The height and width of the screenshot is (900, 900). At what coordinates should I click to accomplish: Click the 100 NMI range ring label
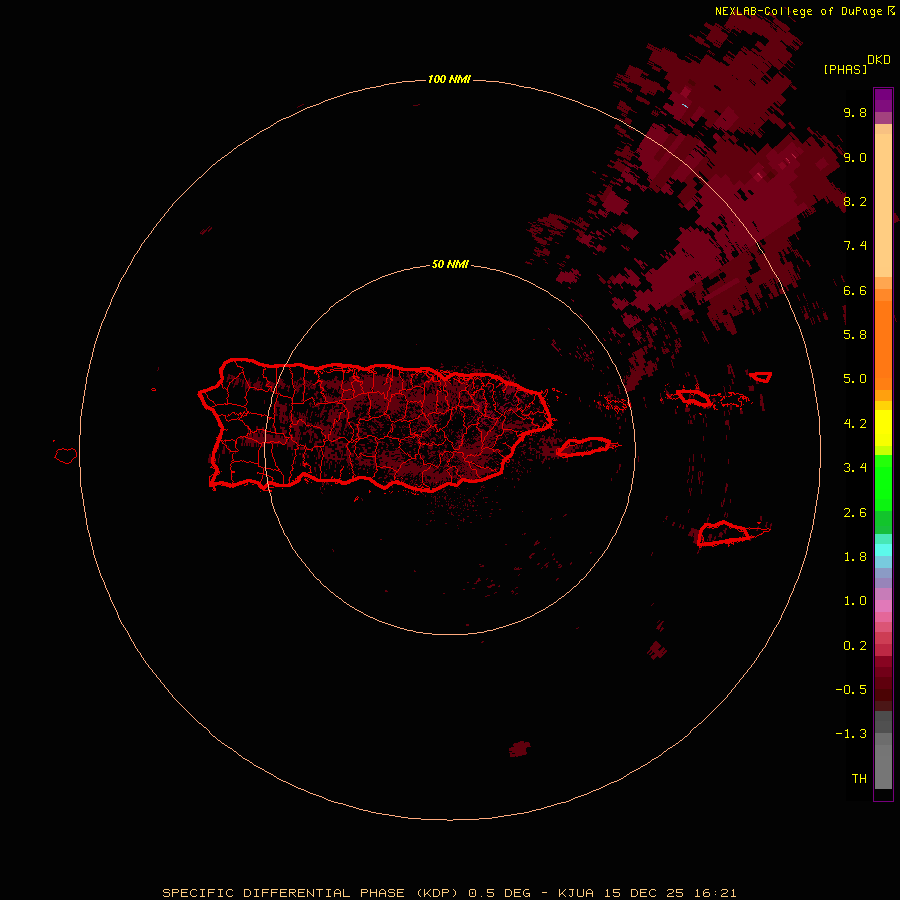click(449, 79)
